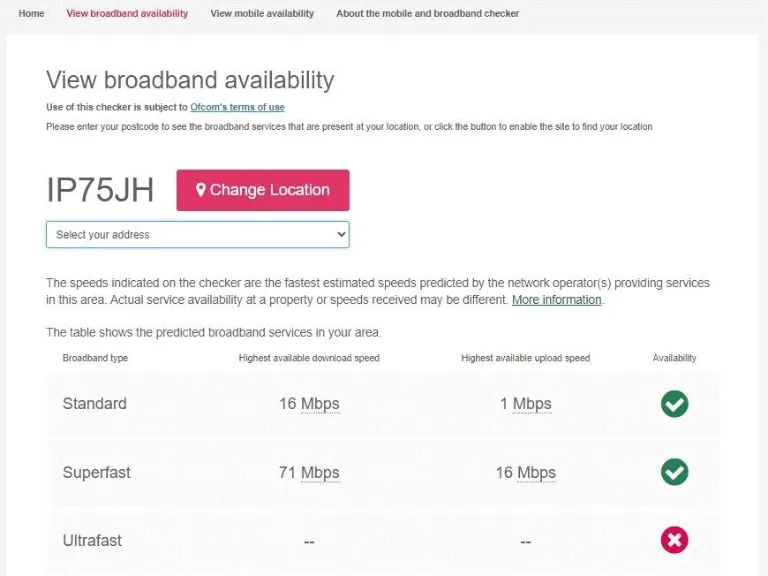Click the Availability column header
Screen dimensions: 768x576
pyautogui.click(x=674, y=358)
